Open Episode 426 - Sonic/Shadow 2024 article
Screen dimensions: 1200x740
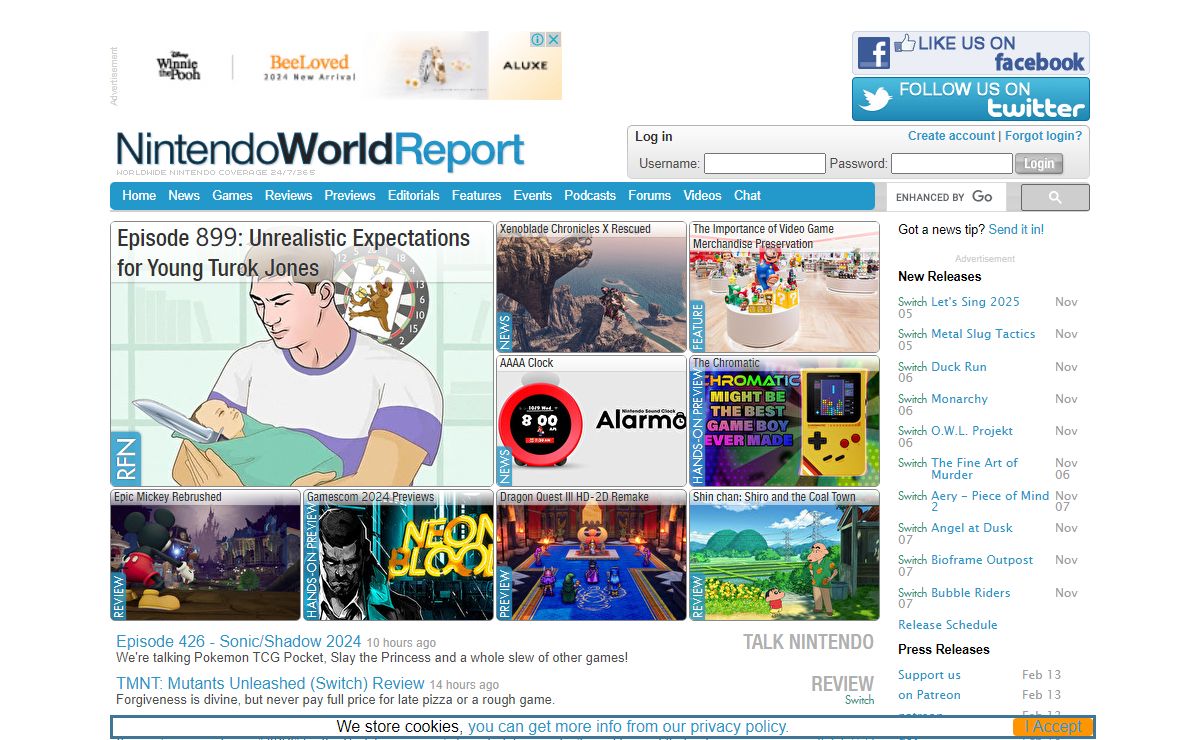click(239, 642)
